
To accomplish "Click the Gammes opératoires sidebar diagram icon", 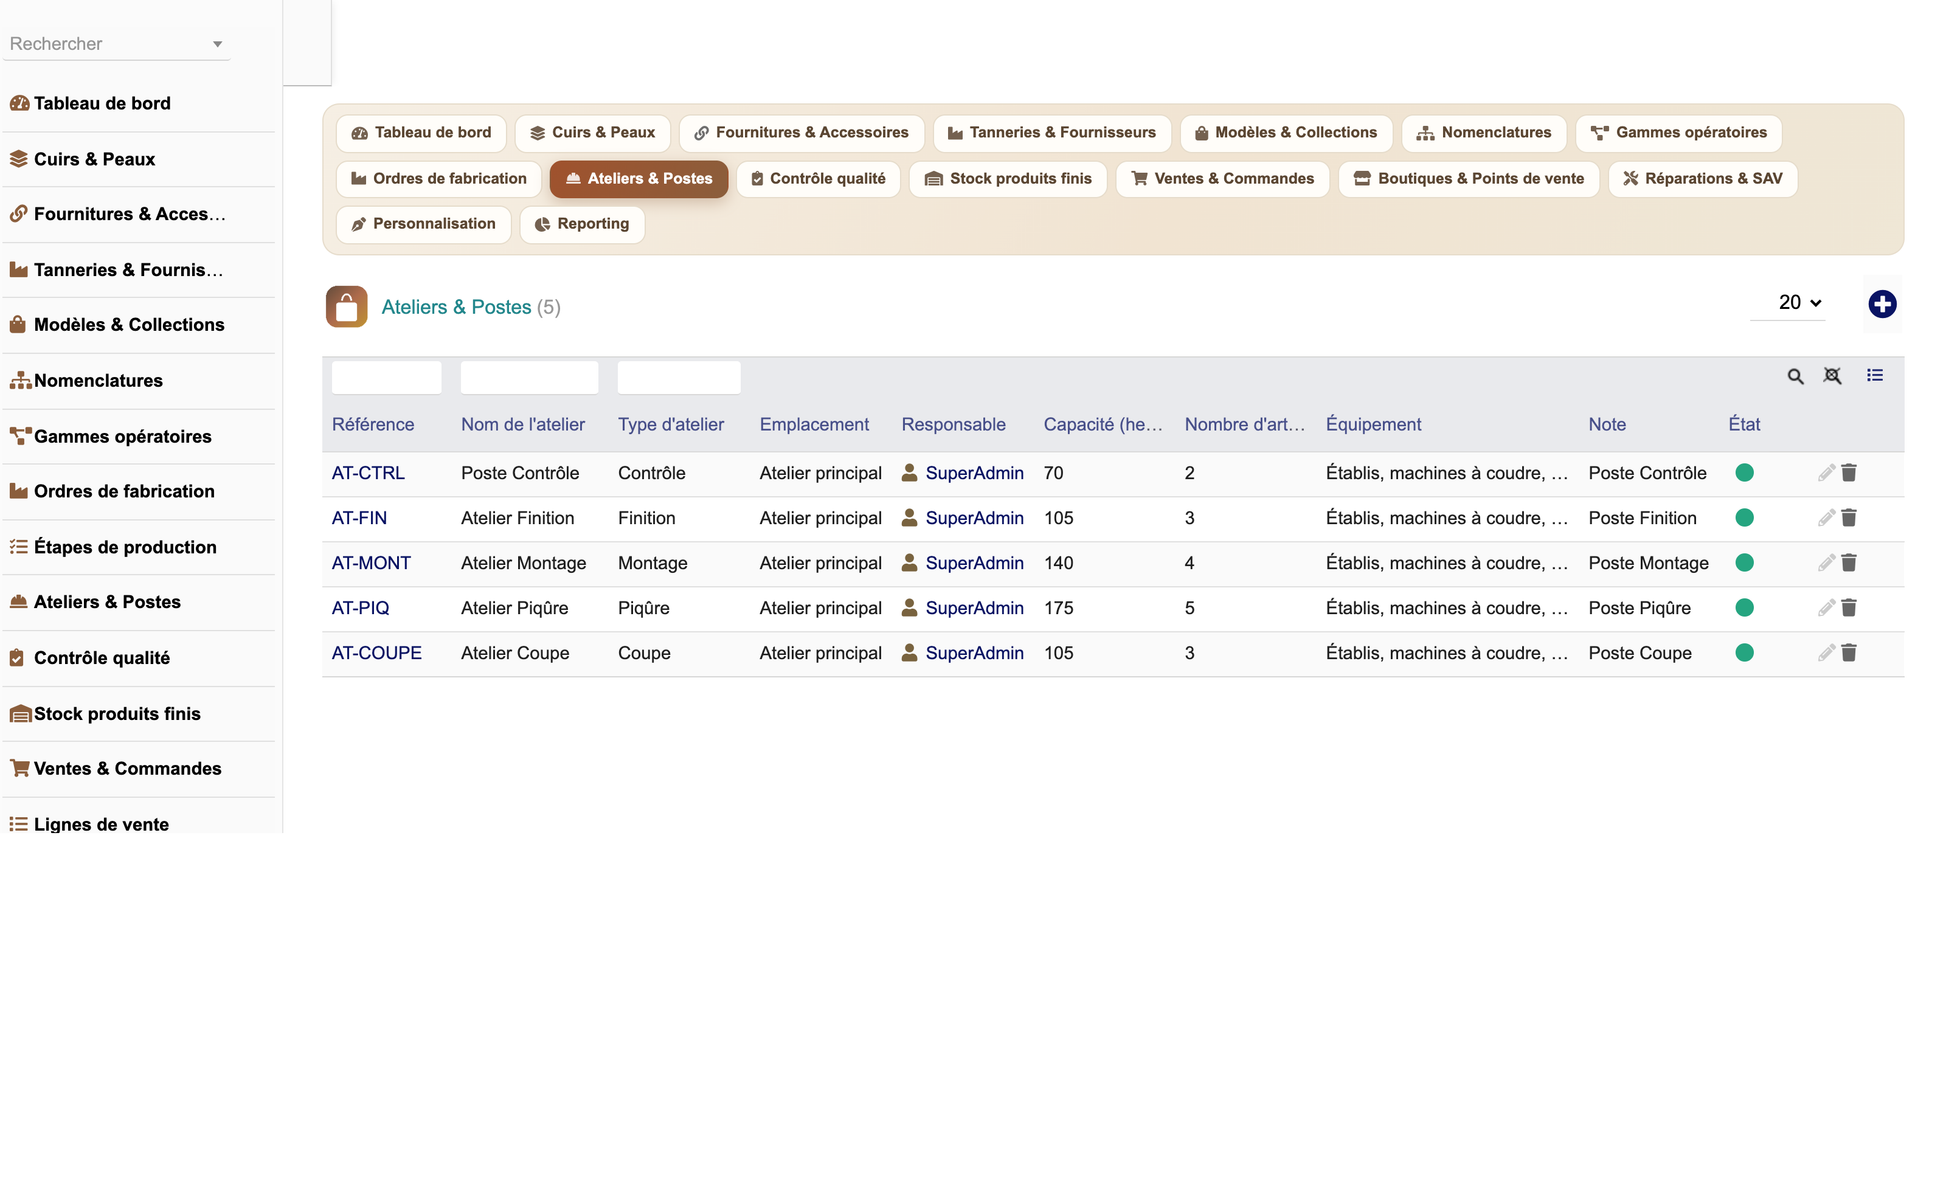I will [x=20, y=436].
